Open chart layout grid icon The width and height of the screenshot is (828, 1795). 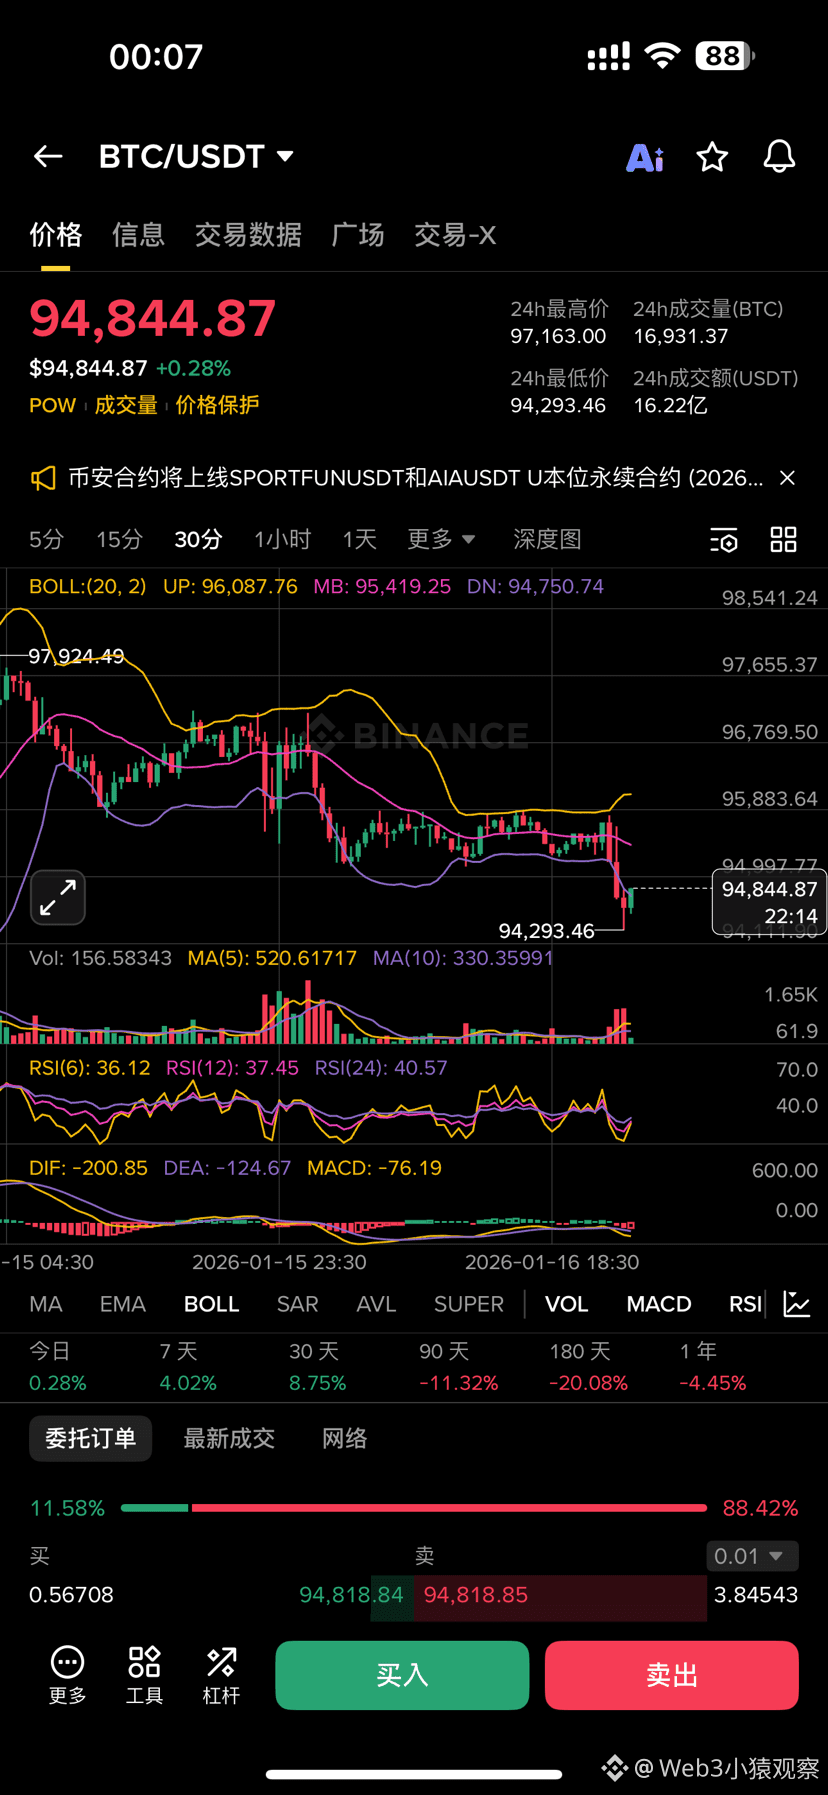[x=784, y=540]
